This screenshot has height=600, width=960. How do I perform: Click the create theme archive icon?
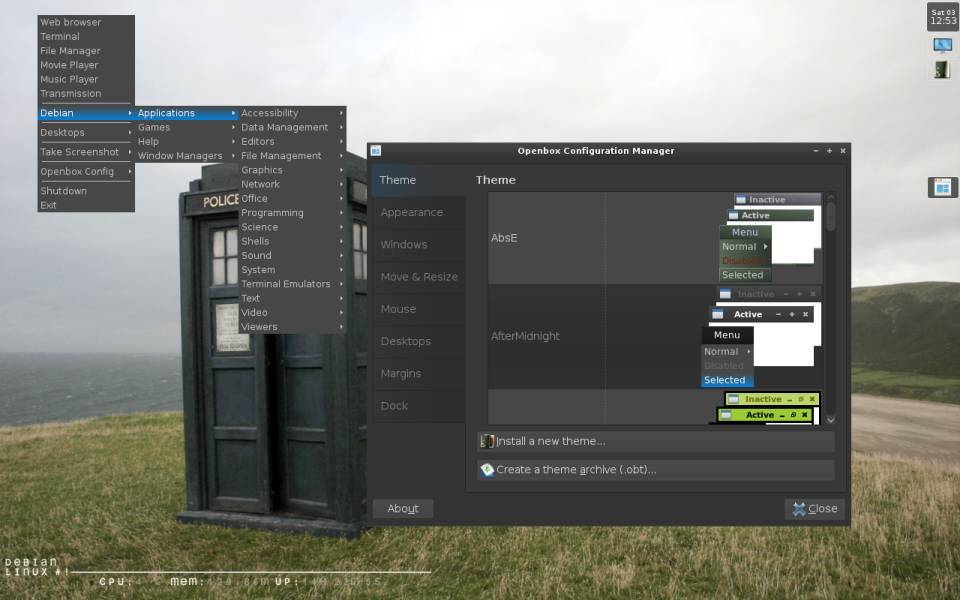[487, 470]
